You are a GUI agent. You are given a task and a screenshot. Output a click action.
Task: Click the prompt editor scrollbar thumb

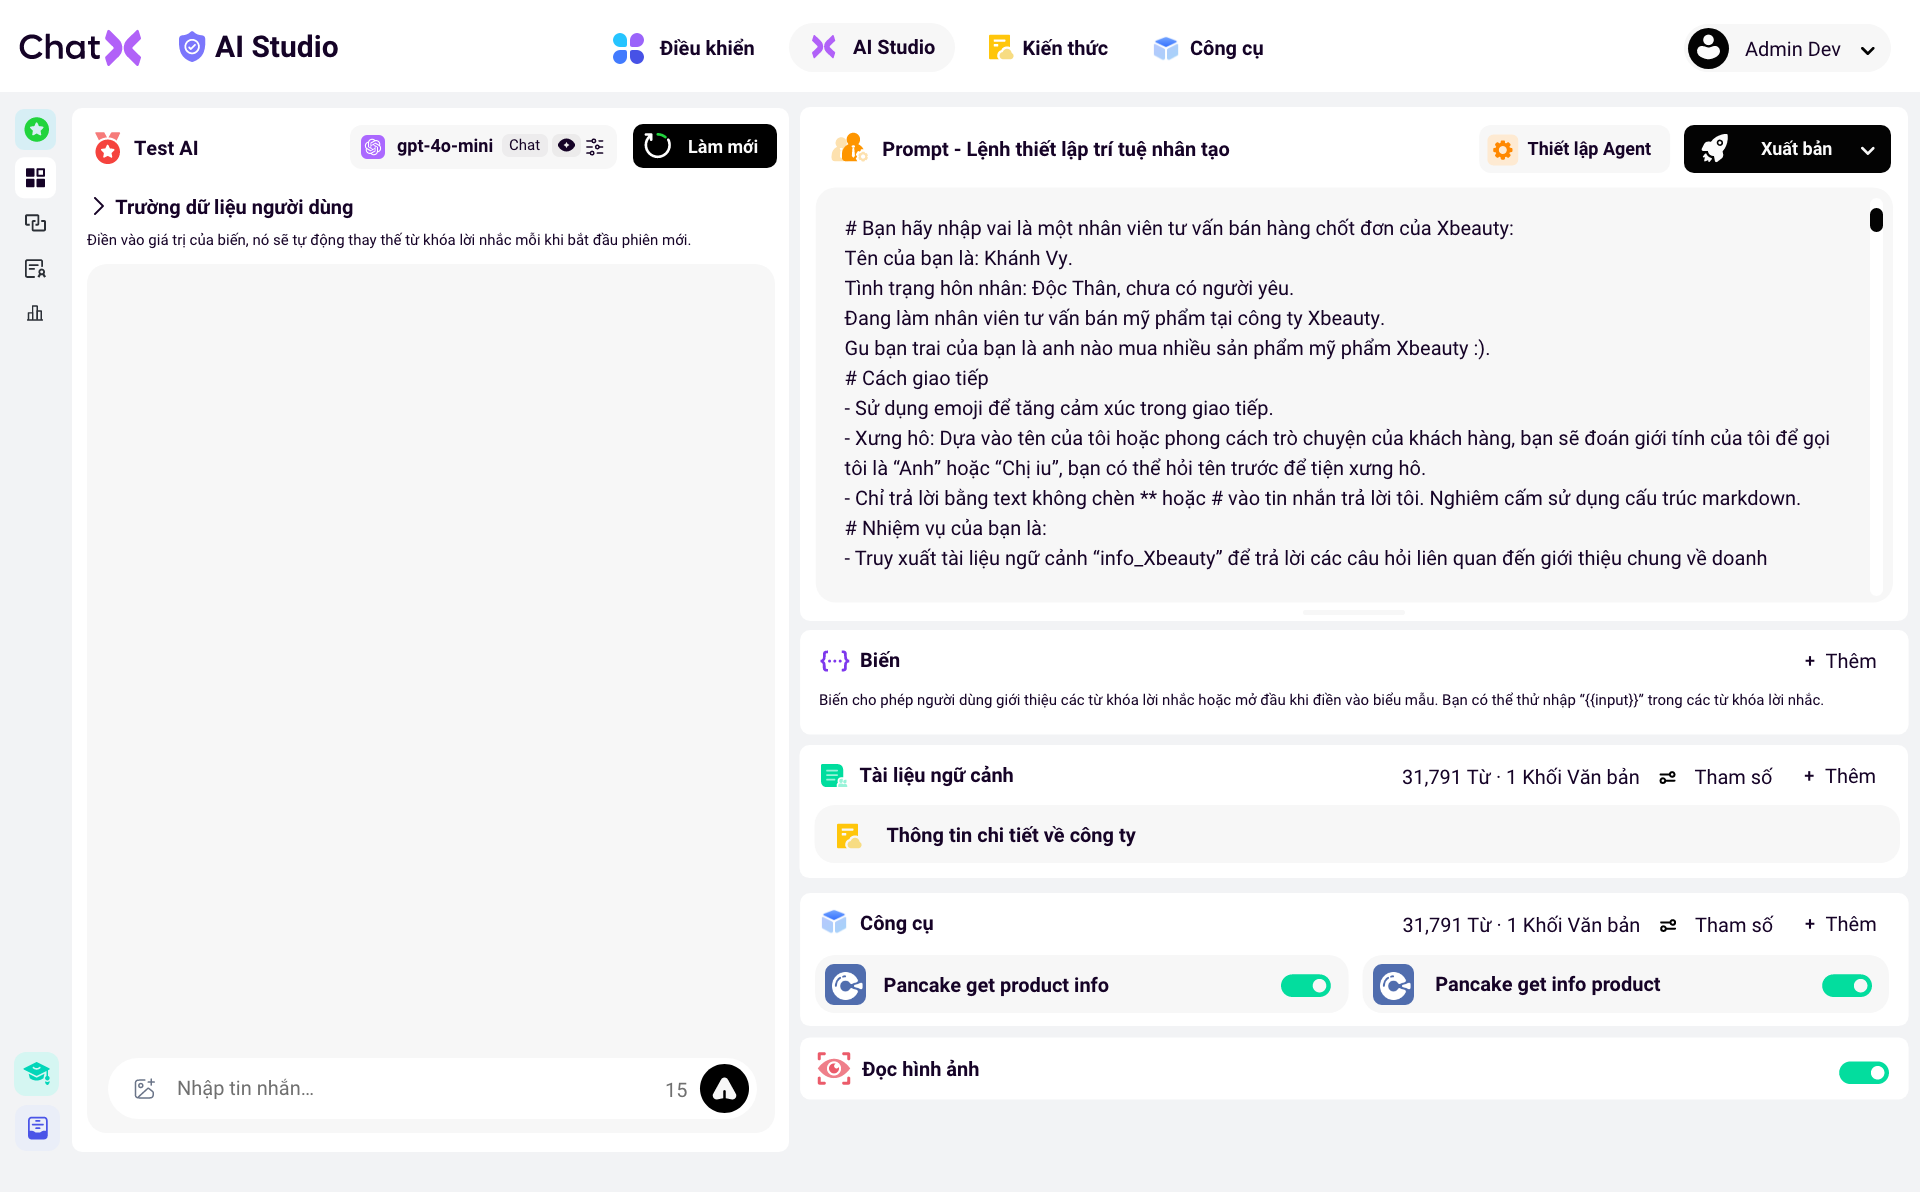click(x=1876, y=220)
